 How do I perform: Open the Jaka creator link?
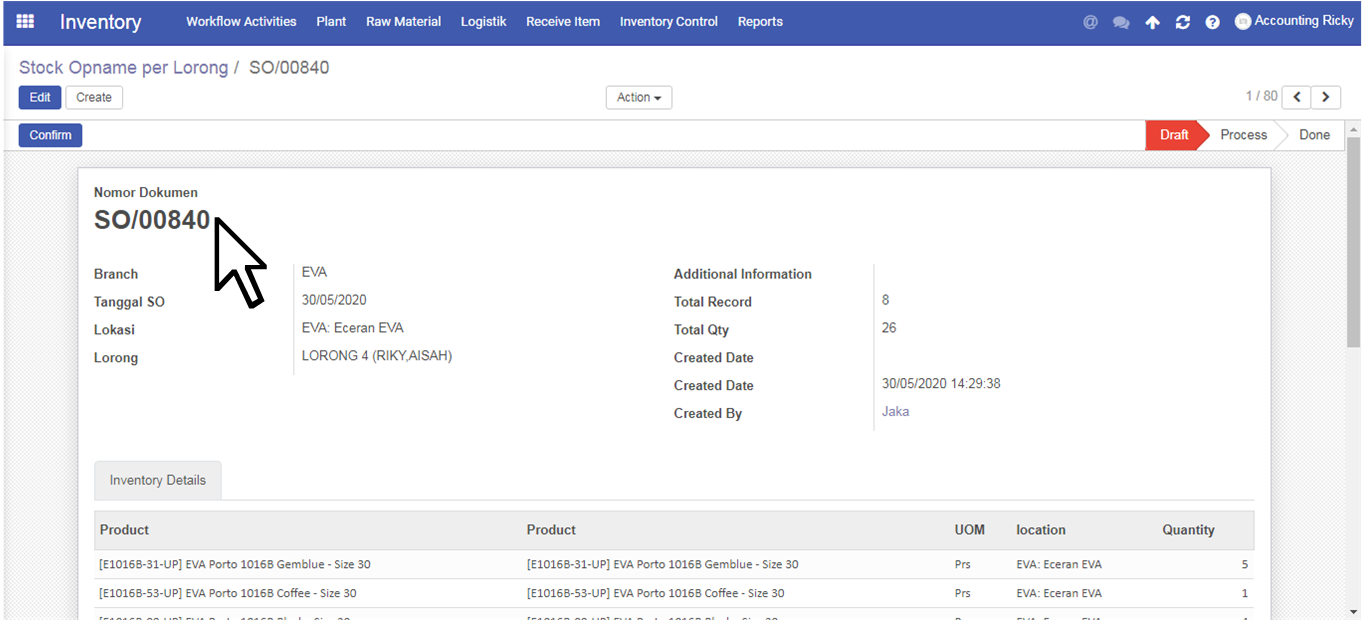coord(895,411)
